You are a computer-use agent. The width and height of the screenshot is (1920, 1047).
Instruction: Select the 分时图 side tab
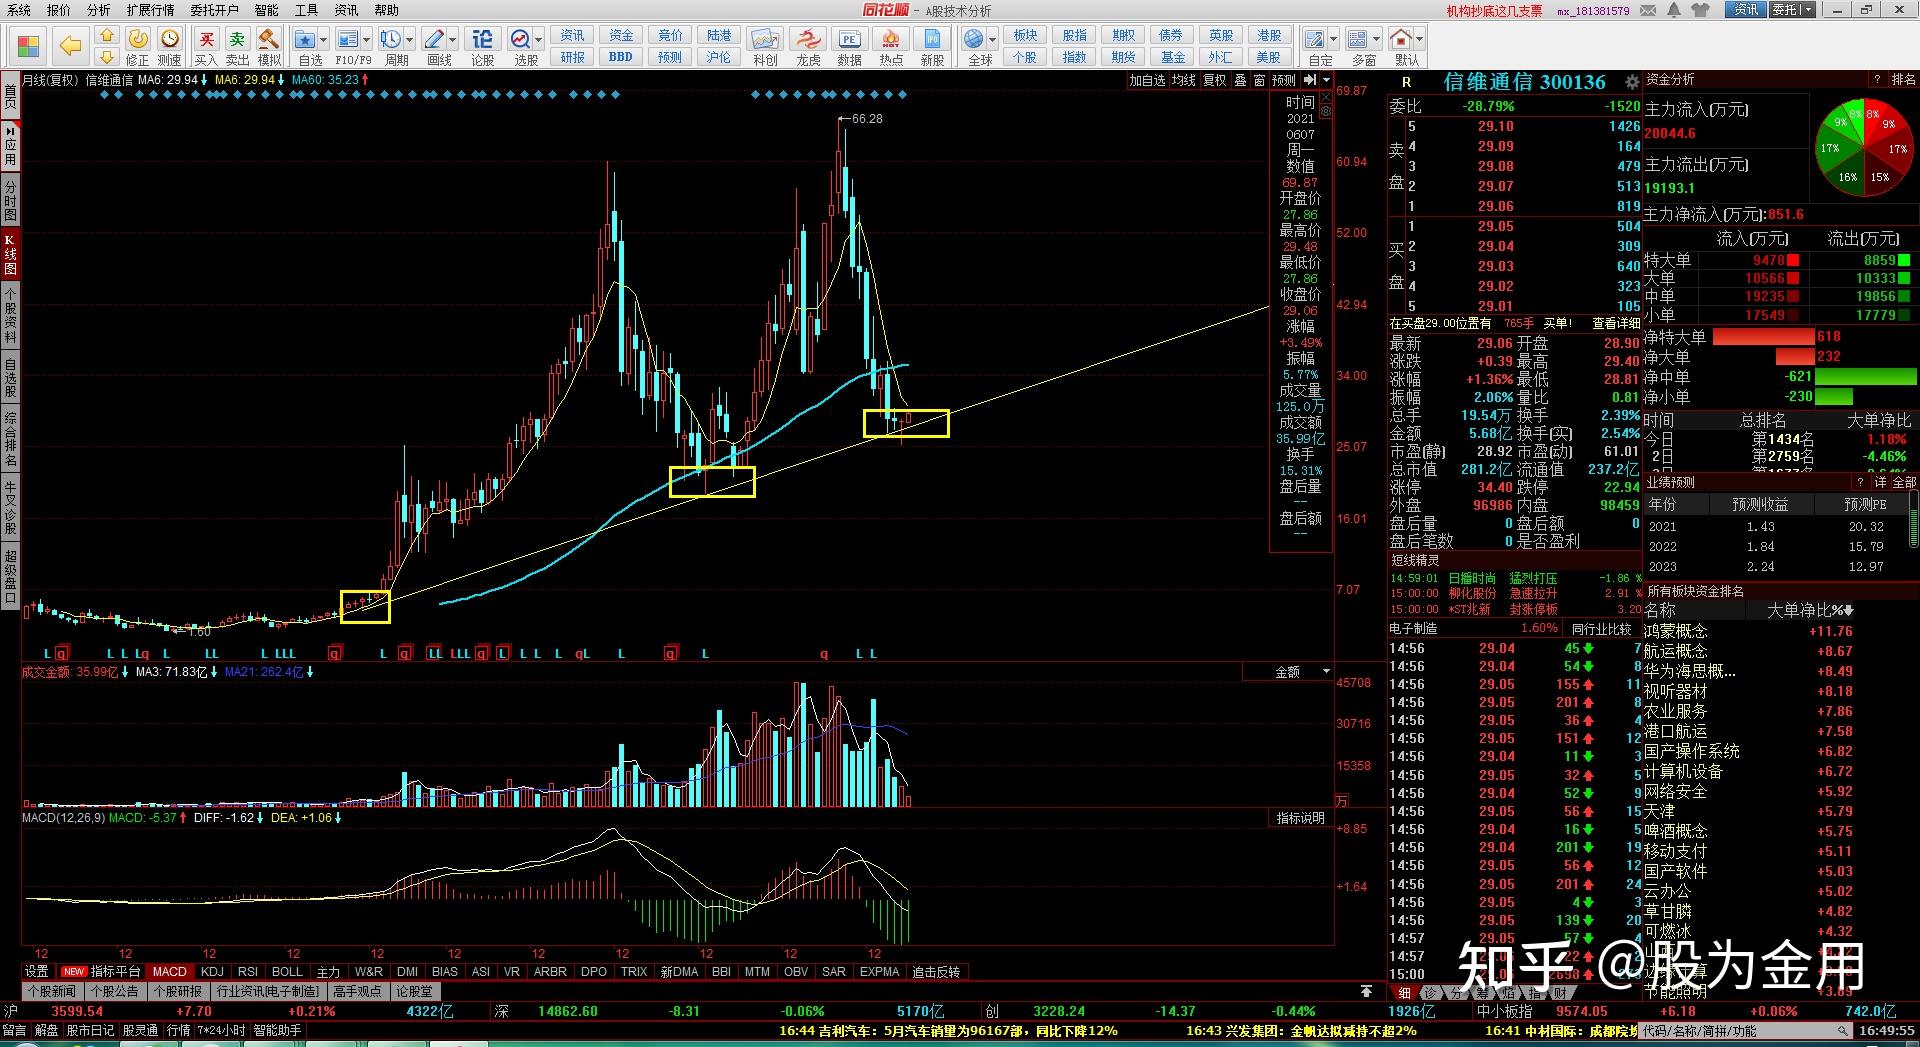click(x=10, y=200)
